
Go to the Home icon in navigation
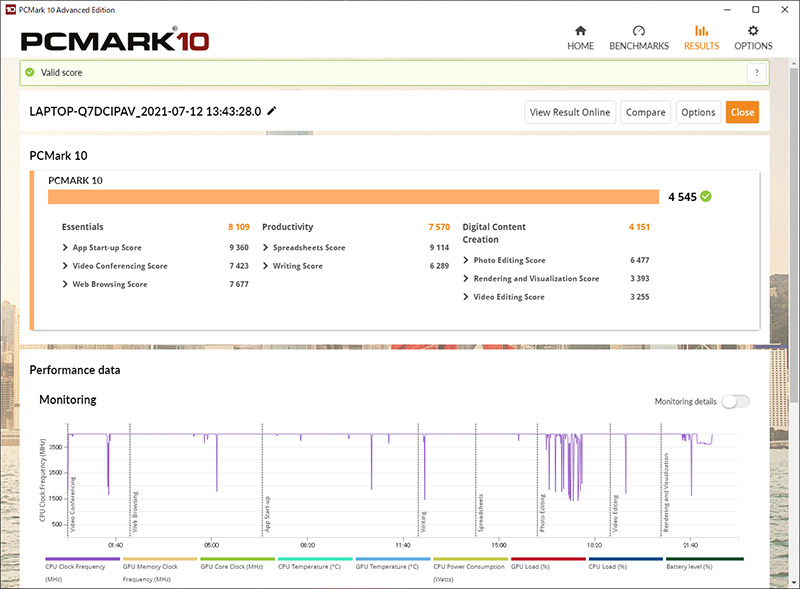pos(580,31)
